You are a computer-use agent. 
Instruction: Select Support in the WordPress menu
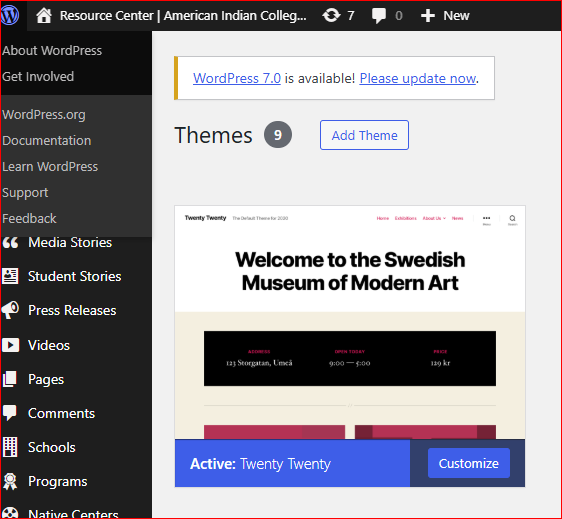point(25,193)
